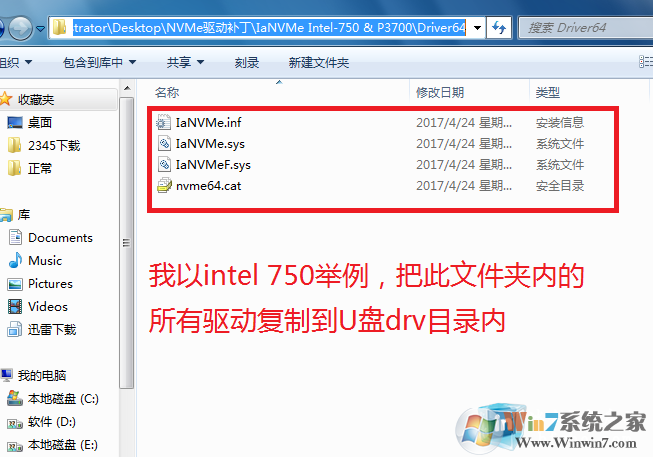Sort by the 名称 column header

click(x=167, y=92)
